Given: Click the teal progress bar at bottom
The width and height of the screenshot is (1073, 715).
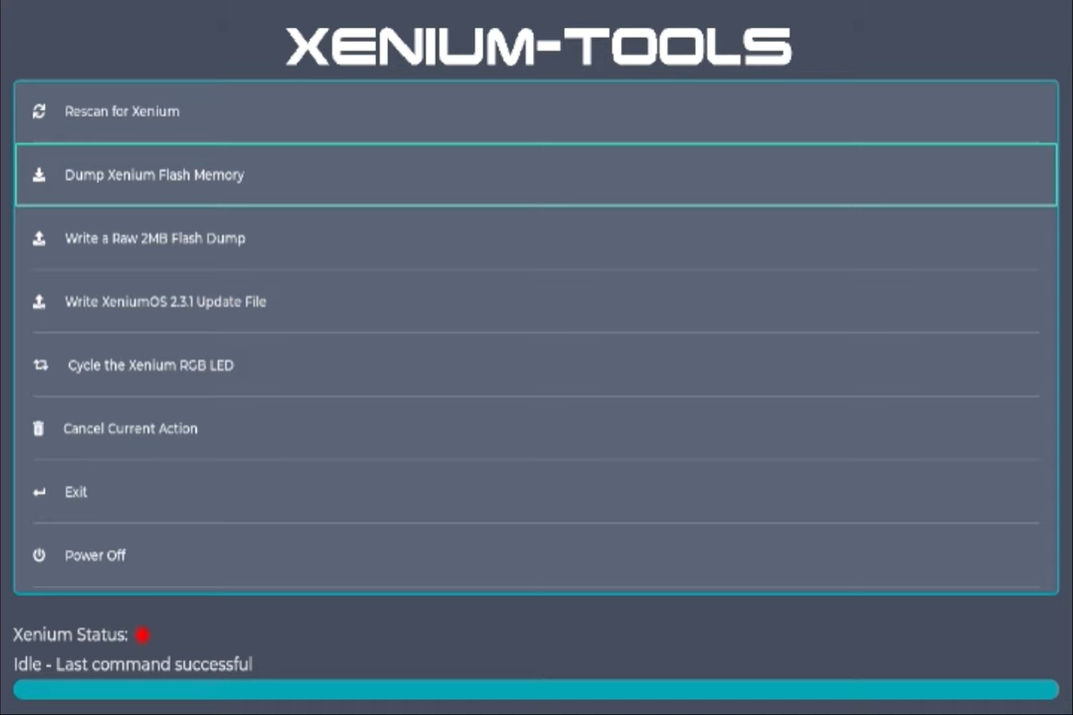Looking at the screenshot, I should click(x=536, y=689).
